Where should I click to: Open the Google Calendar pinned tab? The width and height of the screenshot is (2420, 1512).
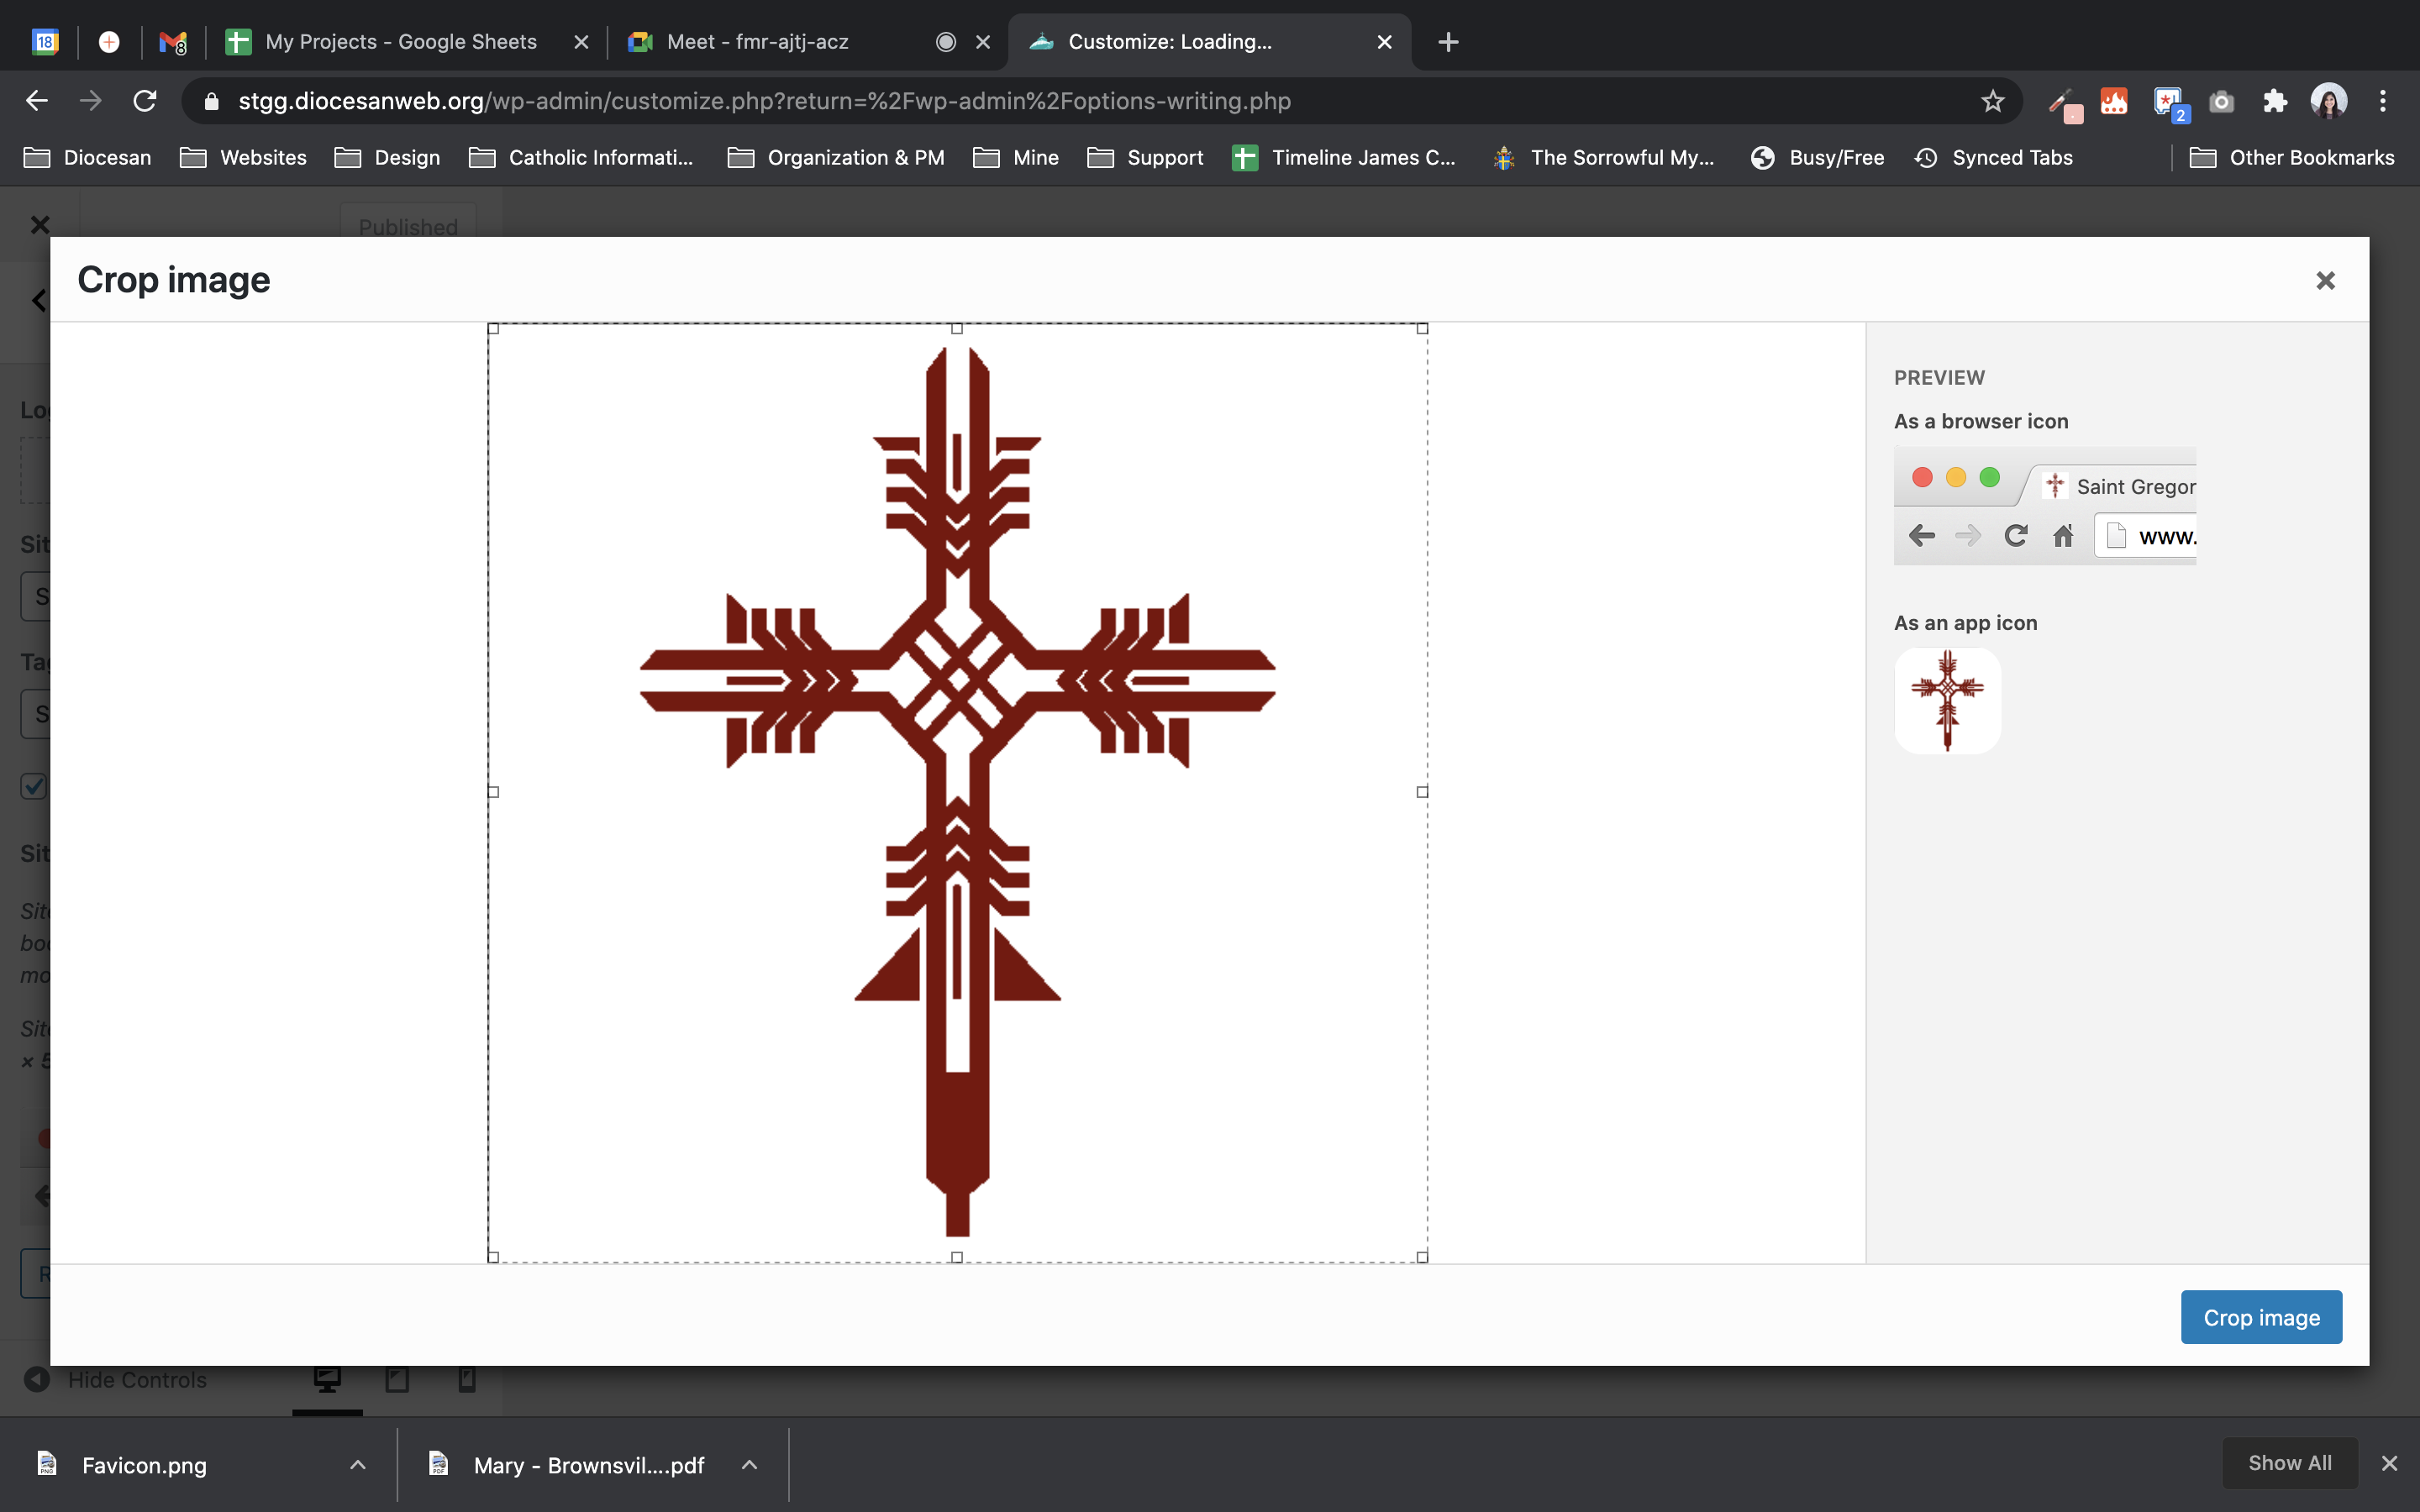tap(45, 42)
